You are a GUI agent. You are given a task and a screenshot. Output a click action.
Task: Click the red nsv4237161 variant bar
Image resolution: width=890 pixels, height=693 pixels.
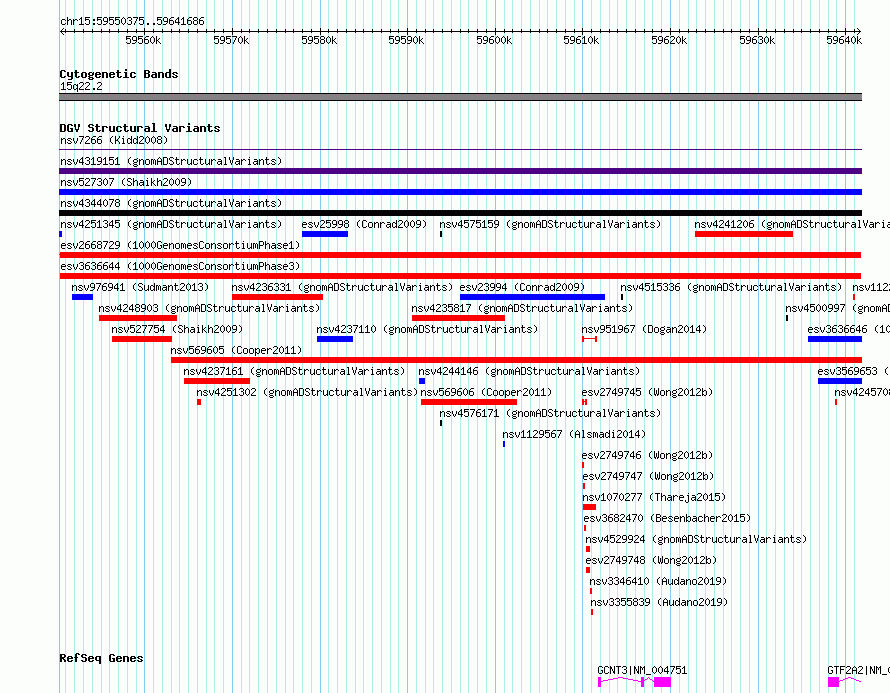click(217, 381)
